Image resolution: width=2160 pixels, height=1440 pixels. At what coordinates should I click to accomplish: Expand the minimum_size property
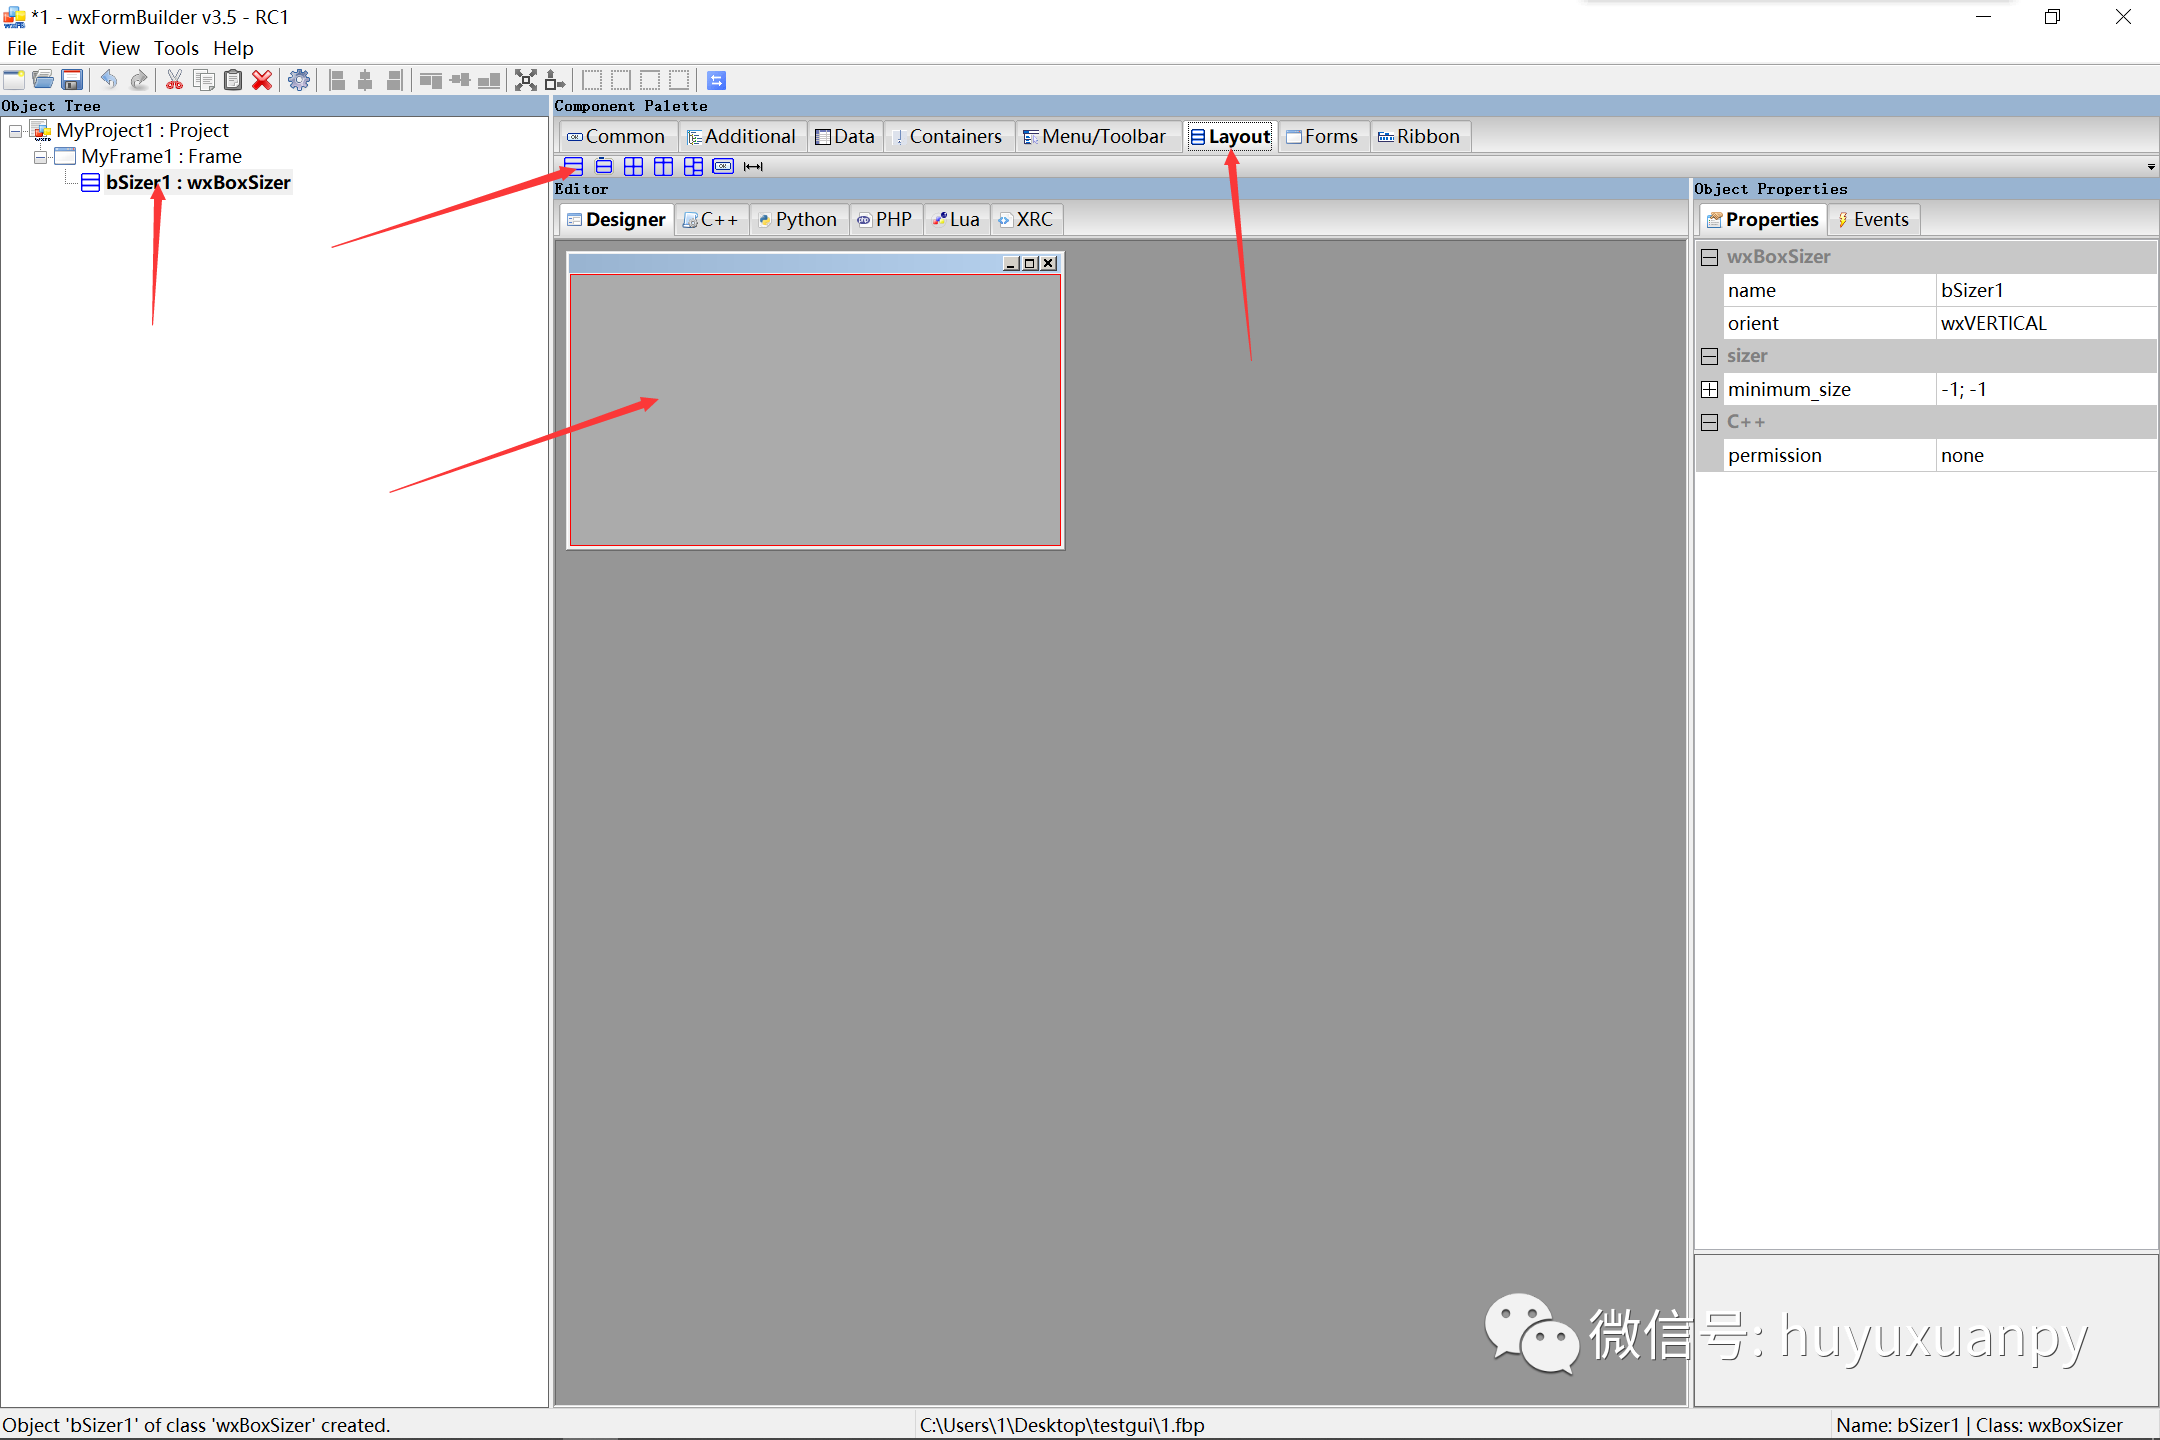[1710, 389]
